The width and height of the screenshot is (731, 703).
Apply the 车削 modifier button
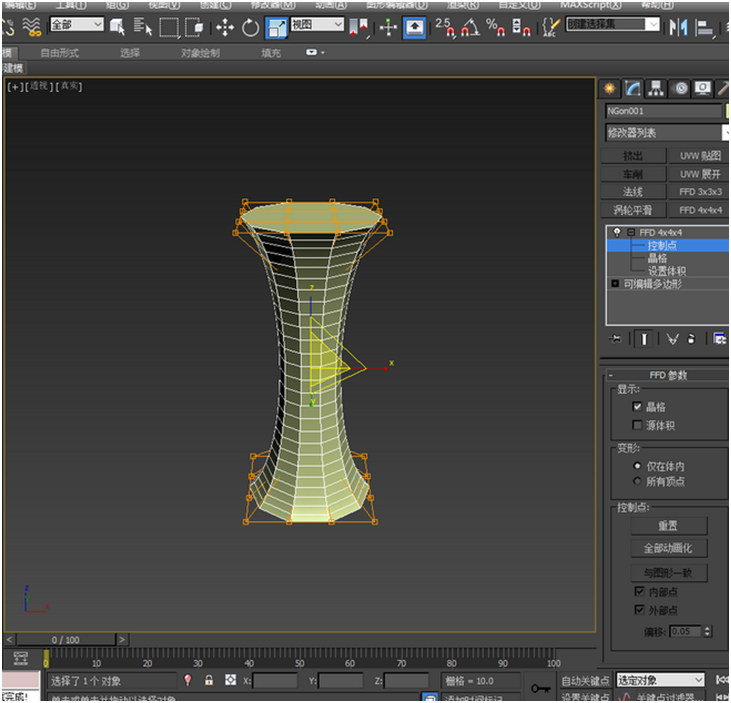(x=633, y=174)
